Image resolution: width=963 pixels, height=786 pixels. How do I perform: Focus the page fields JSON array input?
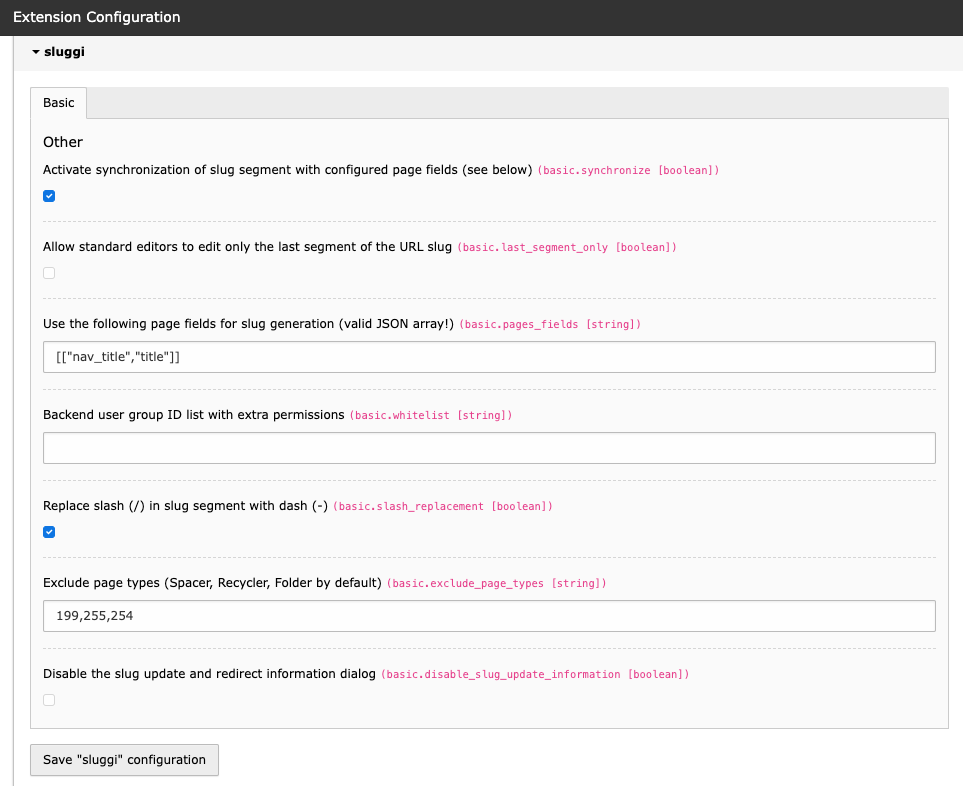click(489, 357)
